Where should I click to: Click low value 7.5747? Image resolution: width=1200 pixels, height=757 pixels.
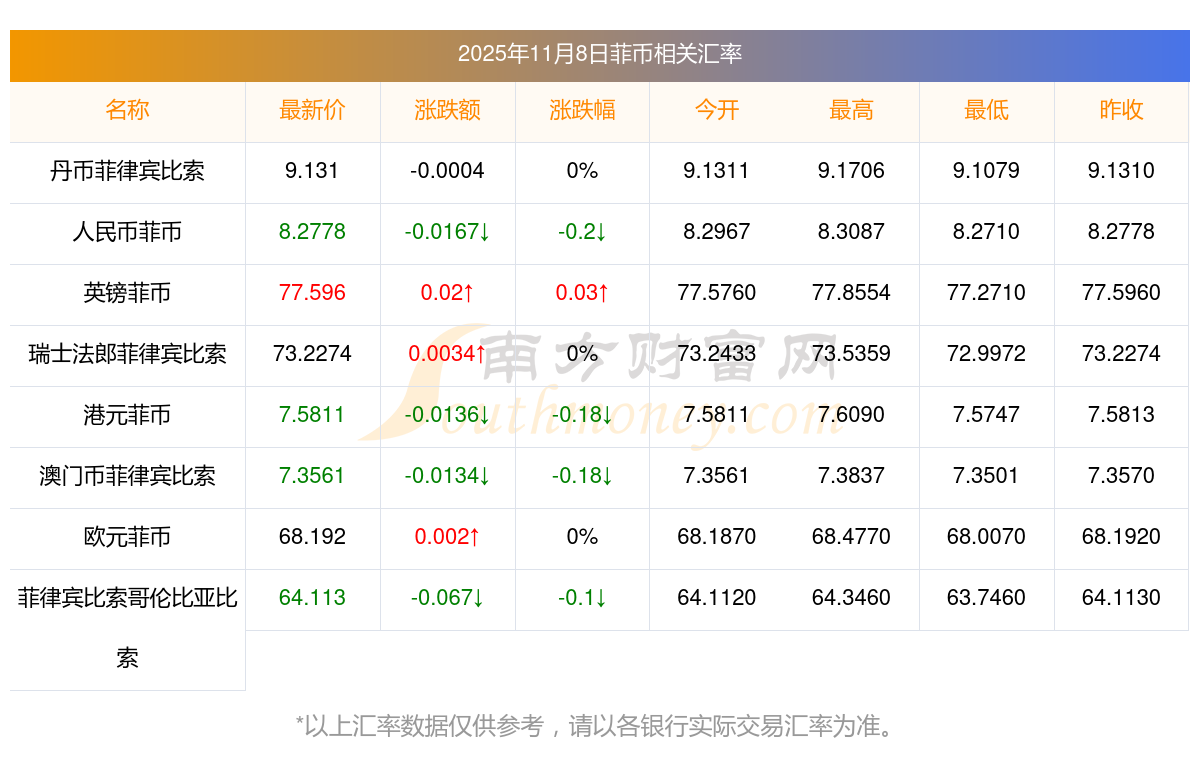click(x=986, y=415)
